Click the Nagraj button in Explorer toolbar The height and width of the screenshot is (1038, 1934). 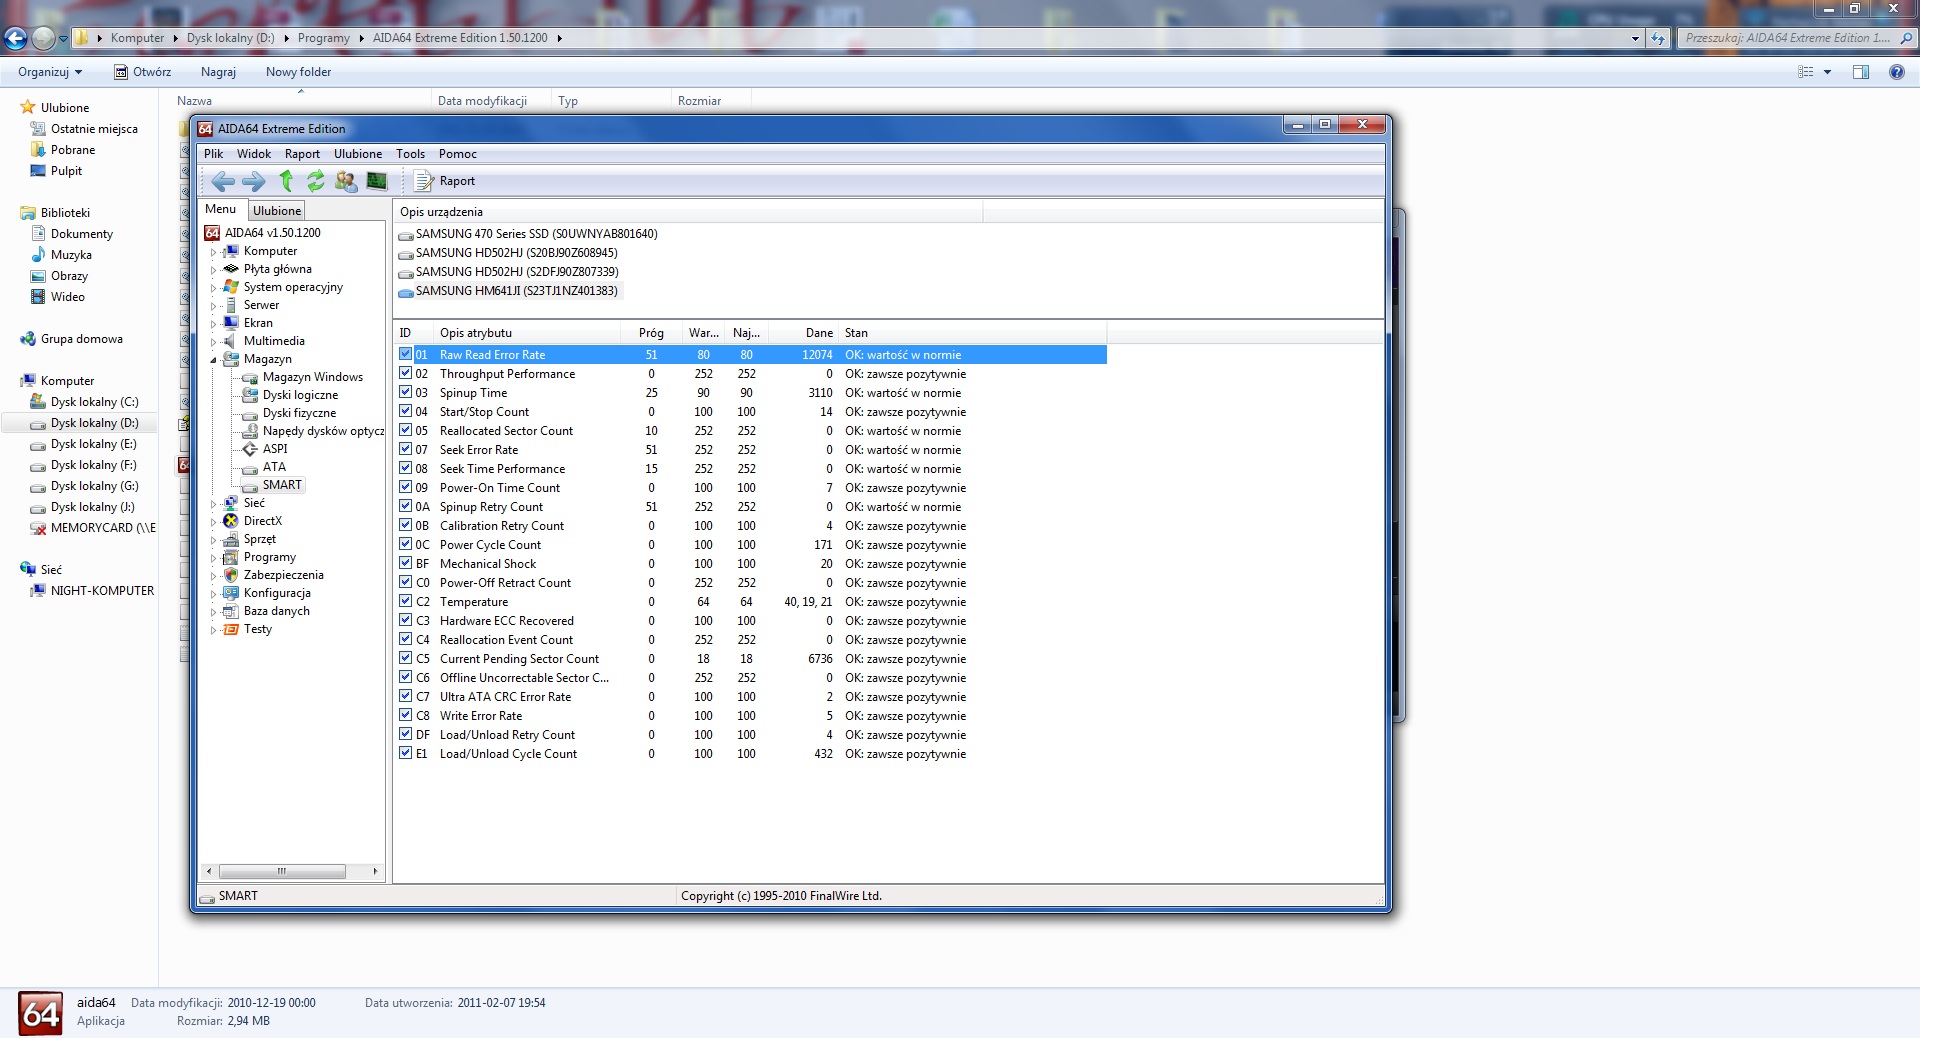pos(218,72)
